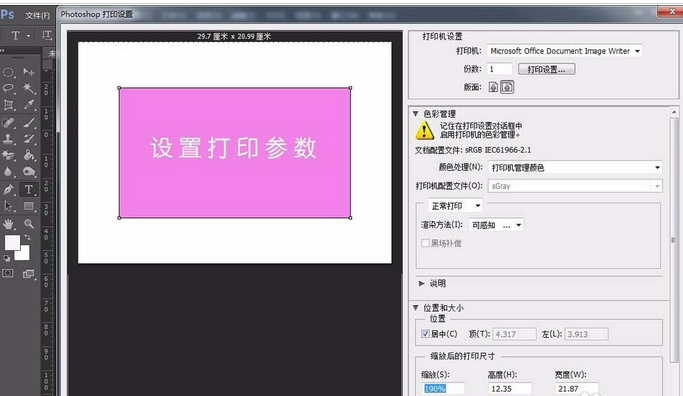Toggle the 黑场补偿 checkbox
The image size is (683, 396).
tap(426, 243)
